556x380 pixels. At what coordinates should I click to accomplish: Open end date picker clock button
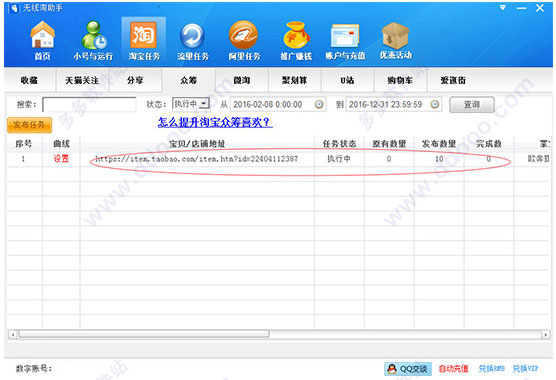click(x=435, y=104)
